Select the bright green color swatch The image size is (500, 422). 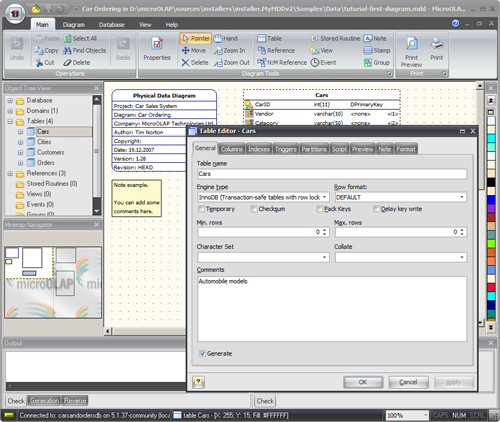point(491,244)
